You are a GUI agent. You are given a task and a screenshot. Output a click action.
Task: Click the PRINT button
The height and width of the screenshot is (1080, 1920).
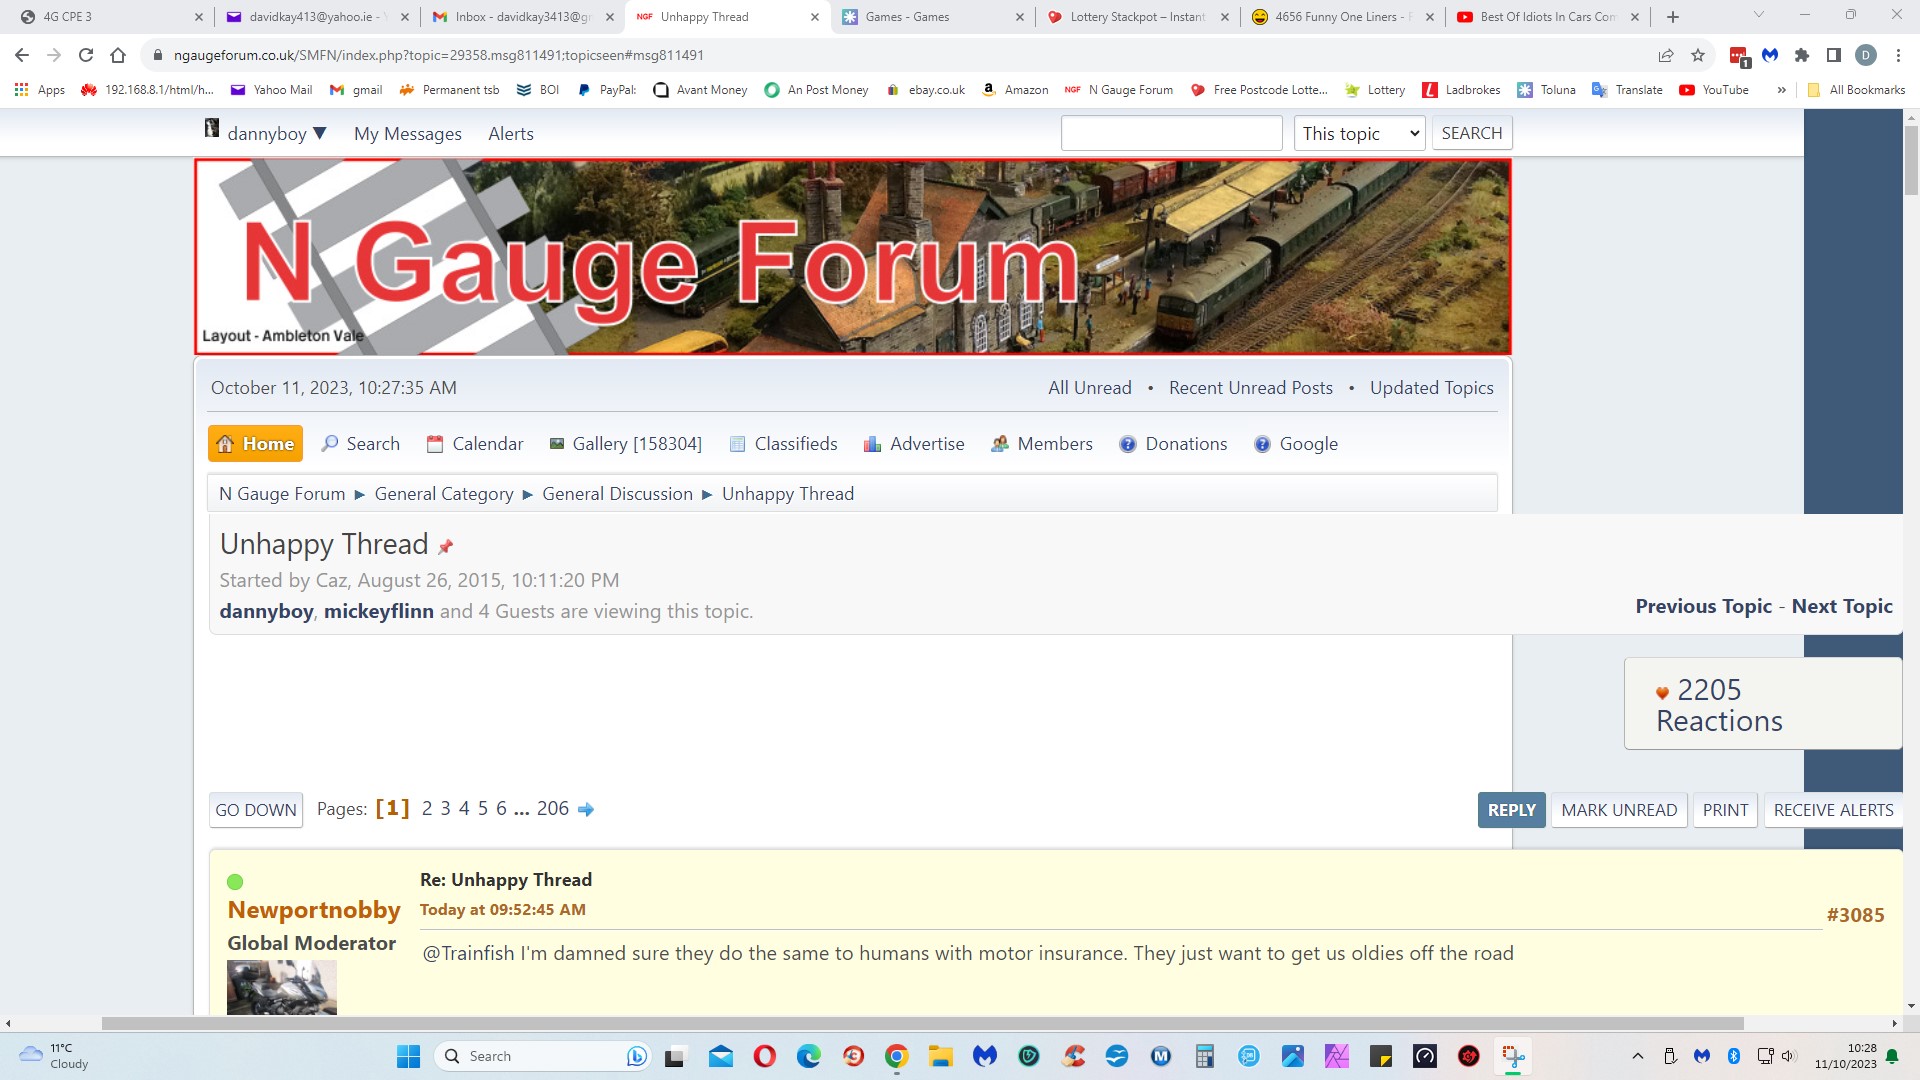(1726, 810)
